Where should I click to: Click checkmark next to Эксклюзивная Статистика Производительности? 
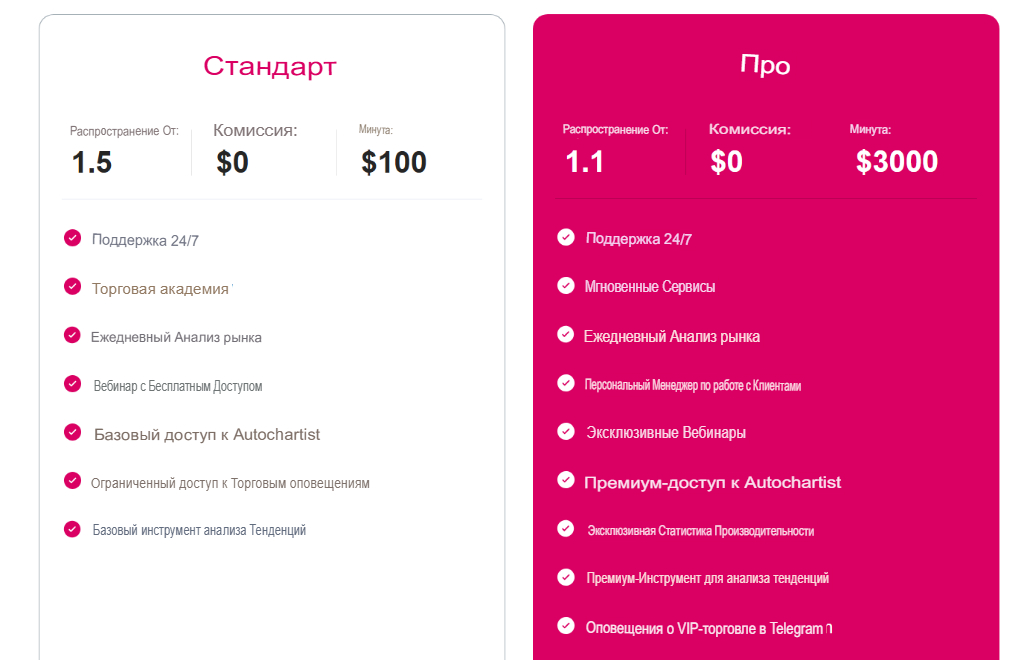pos(566,529)
